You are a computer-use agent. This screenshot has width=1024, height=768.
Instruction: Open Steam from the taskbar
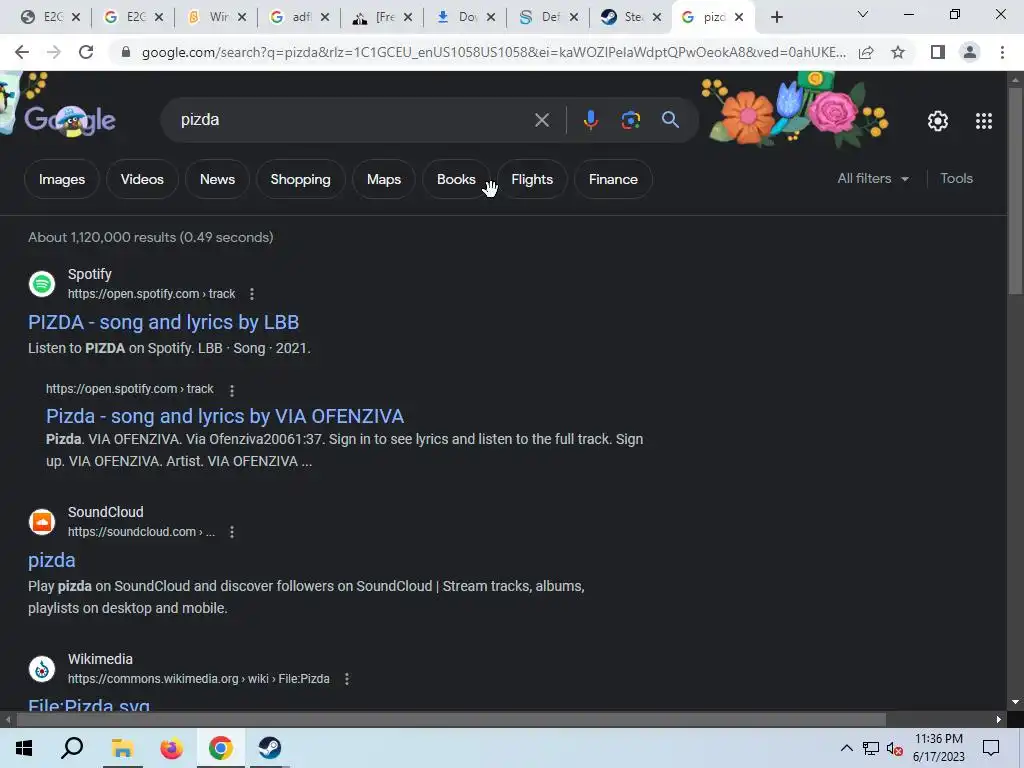point(269,748)
